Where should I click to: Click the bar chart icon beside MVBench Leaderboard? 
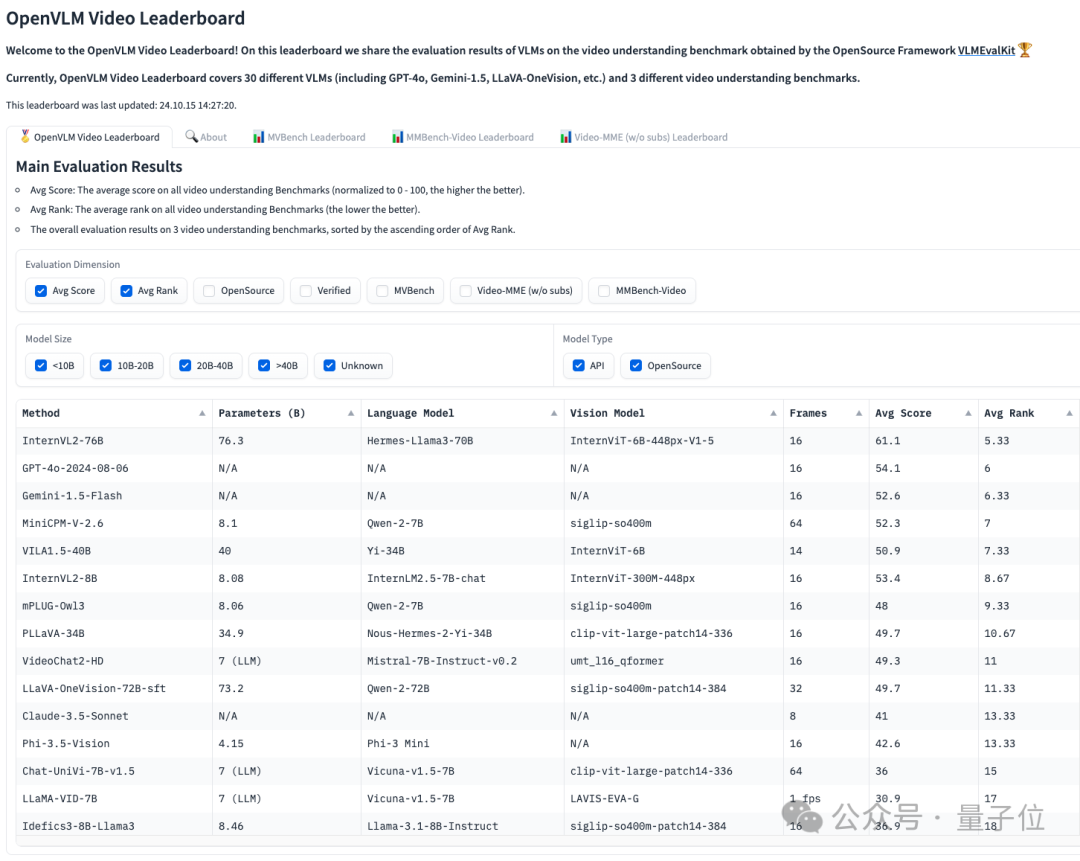click(258, 137)
